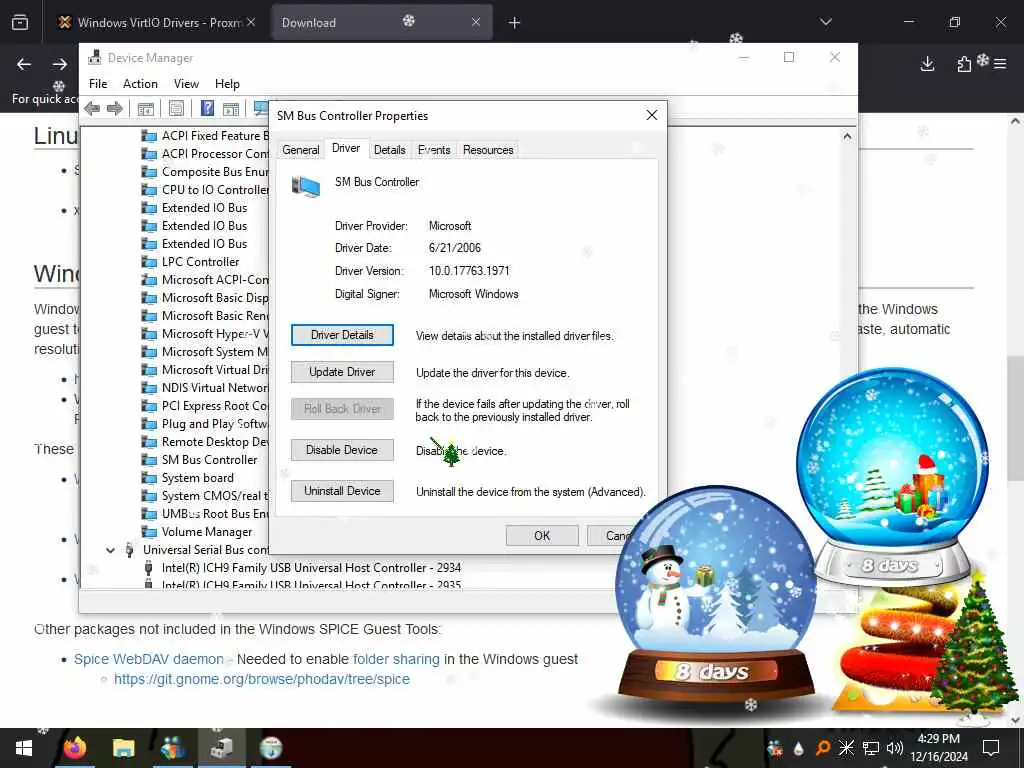Close the Download browser tab
Viewport: 1024px width, 768px height.
(476, 23)
